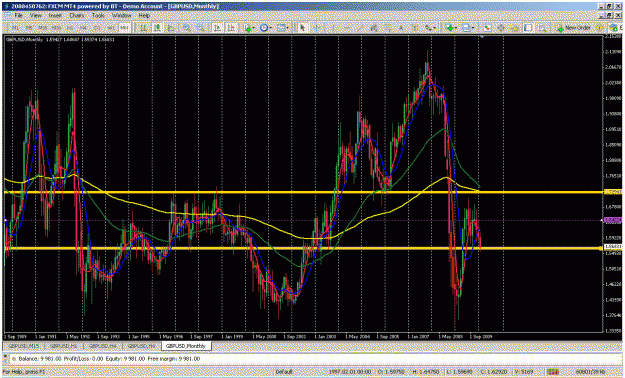Zoom in on the chart
This screenshot has height=378, width=625.
187,28
